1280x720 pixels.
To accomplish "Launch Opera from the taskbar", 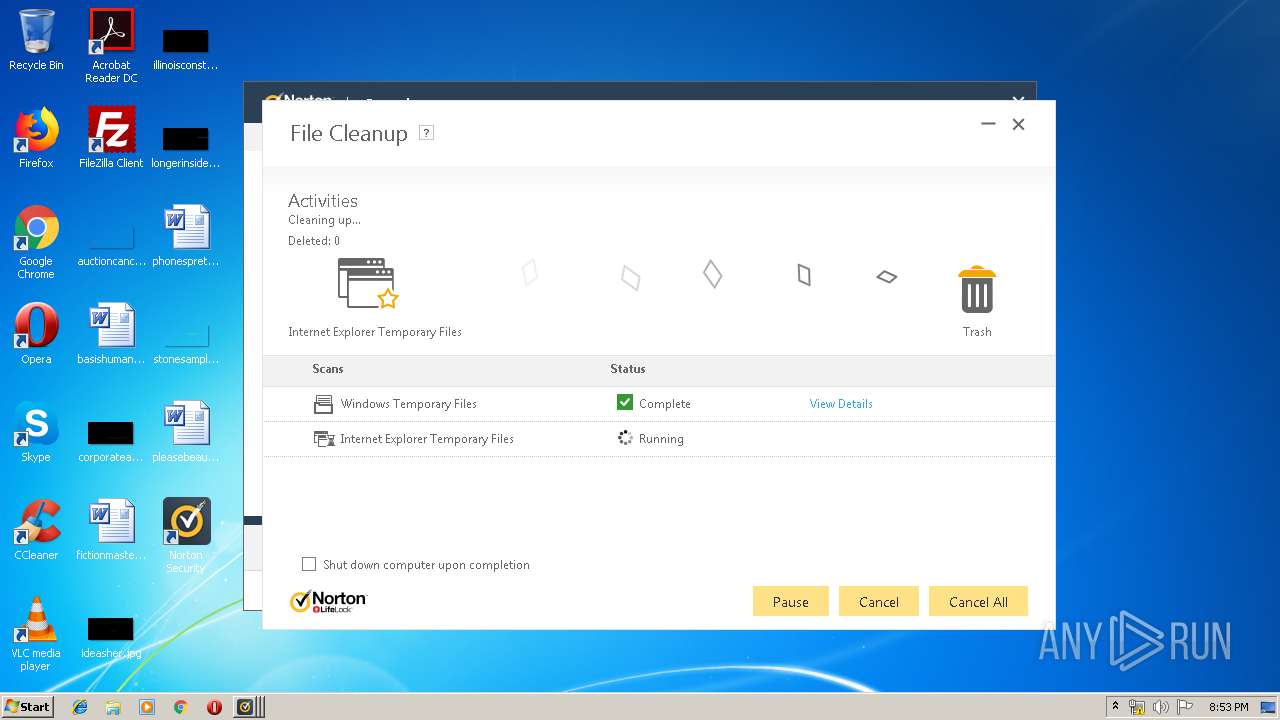I will pyautogui.click(x=214, y=706).
